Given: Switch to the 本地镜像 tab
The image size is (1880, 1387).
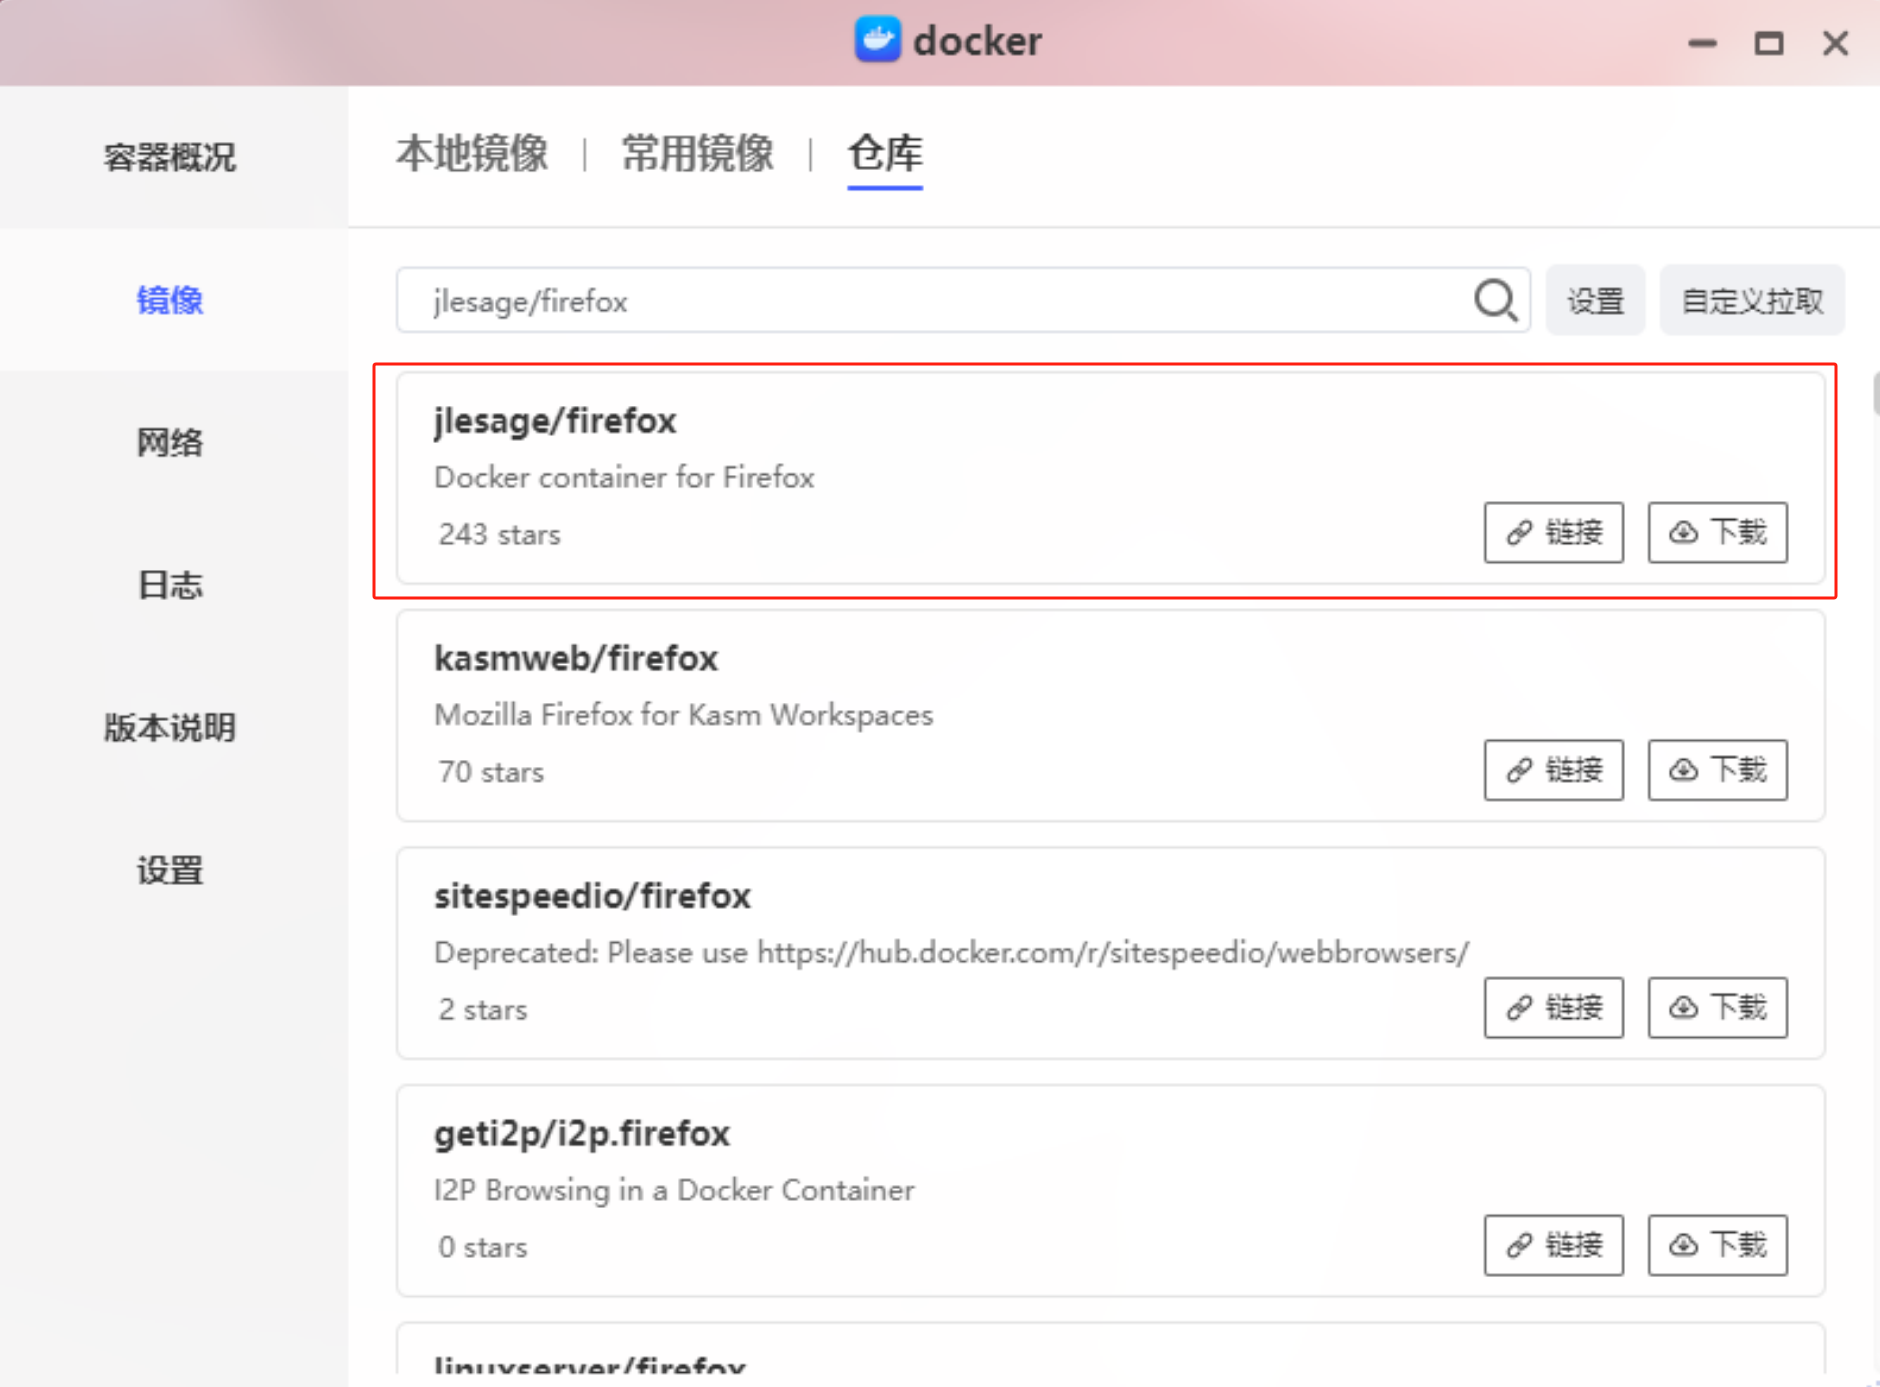Looking at the screenshot, I should [x=472, y=154].
